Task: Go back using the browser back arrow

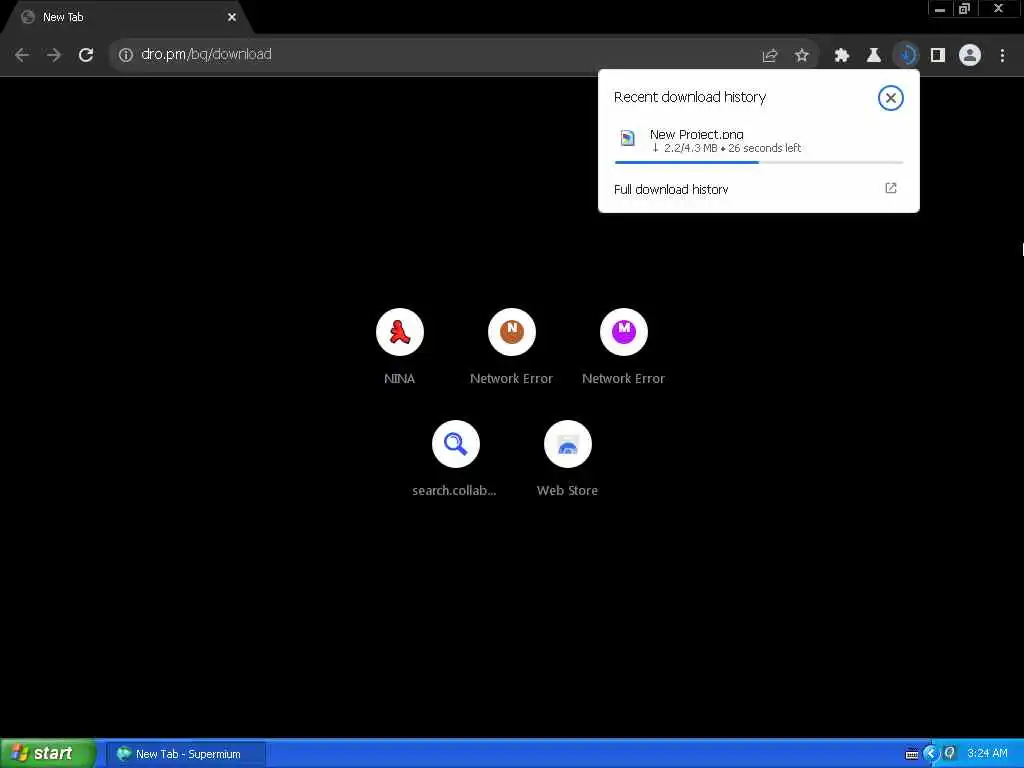Action: pyautogui.click(x=22, y=55)
